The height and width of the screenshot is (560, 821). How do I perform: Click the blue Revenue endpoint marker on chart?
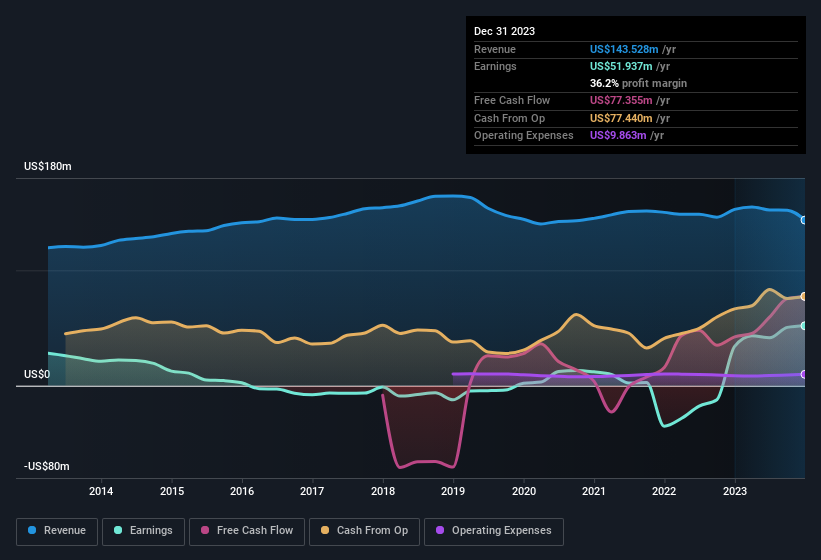pos(804,220)
